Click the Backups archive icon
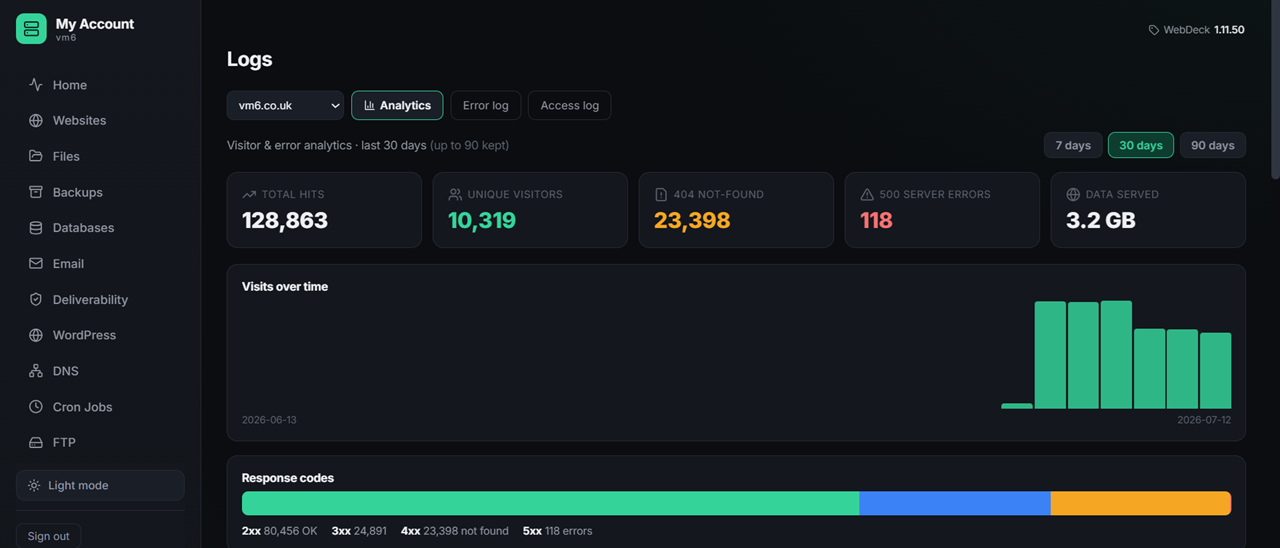Viewport: 1280px width, 548px height. (36, 192)
